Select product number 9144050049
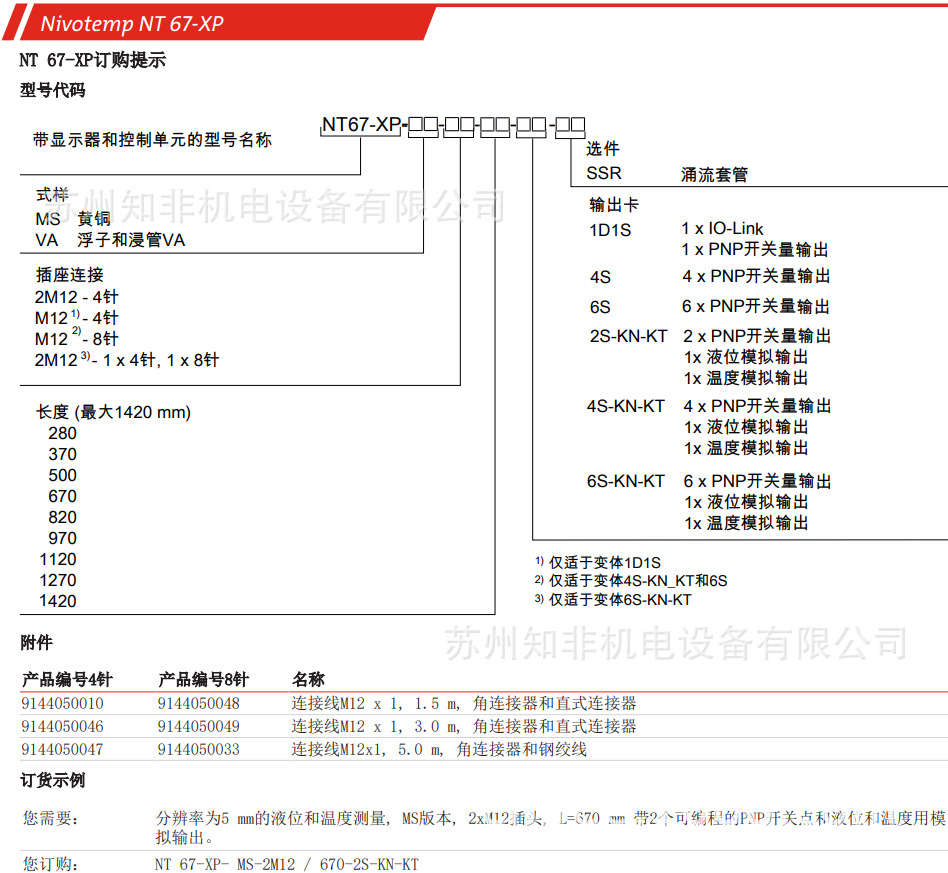Viewport: 948px width, 873px height. point(198,727)
